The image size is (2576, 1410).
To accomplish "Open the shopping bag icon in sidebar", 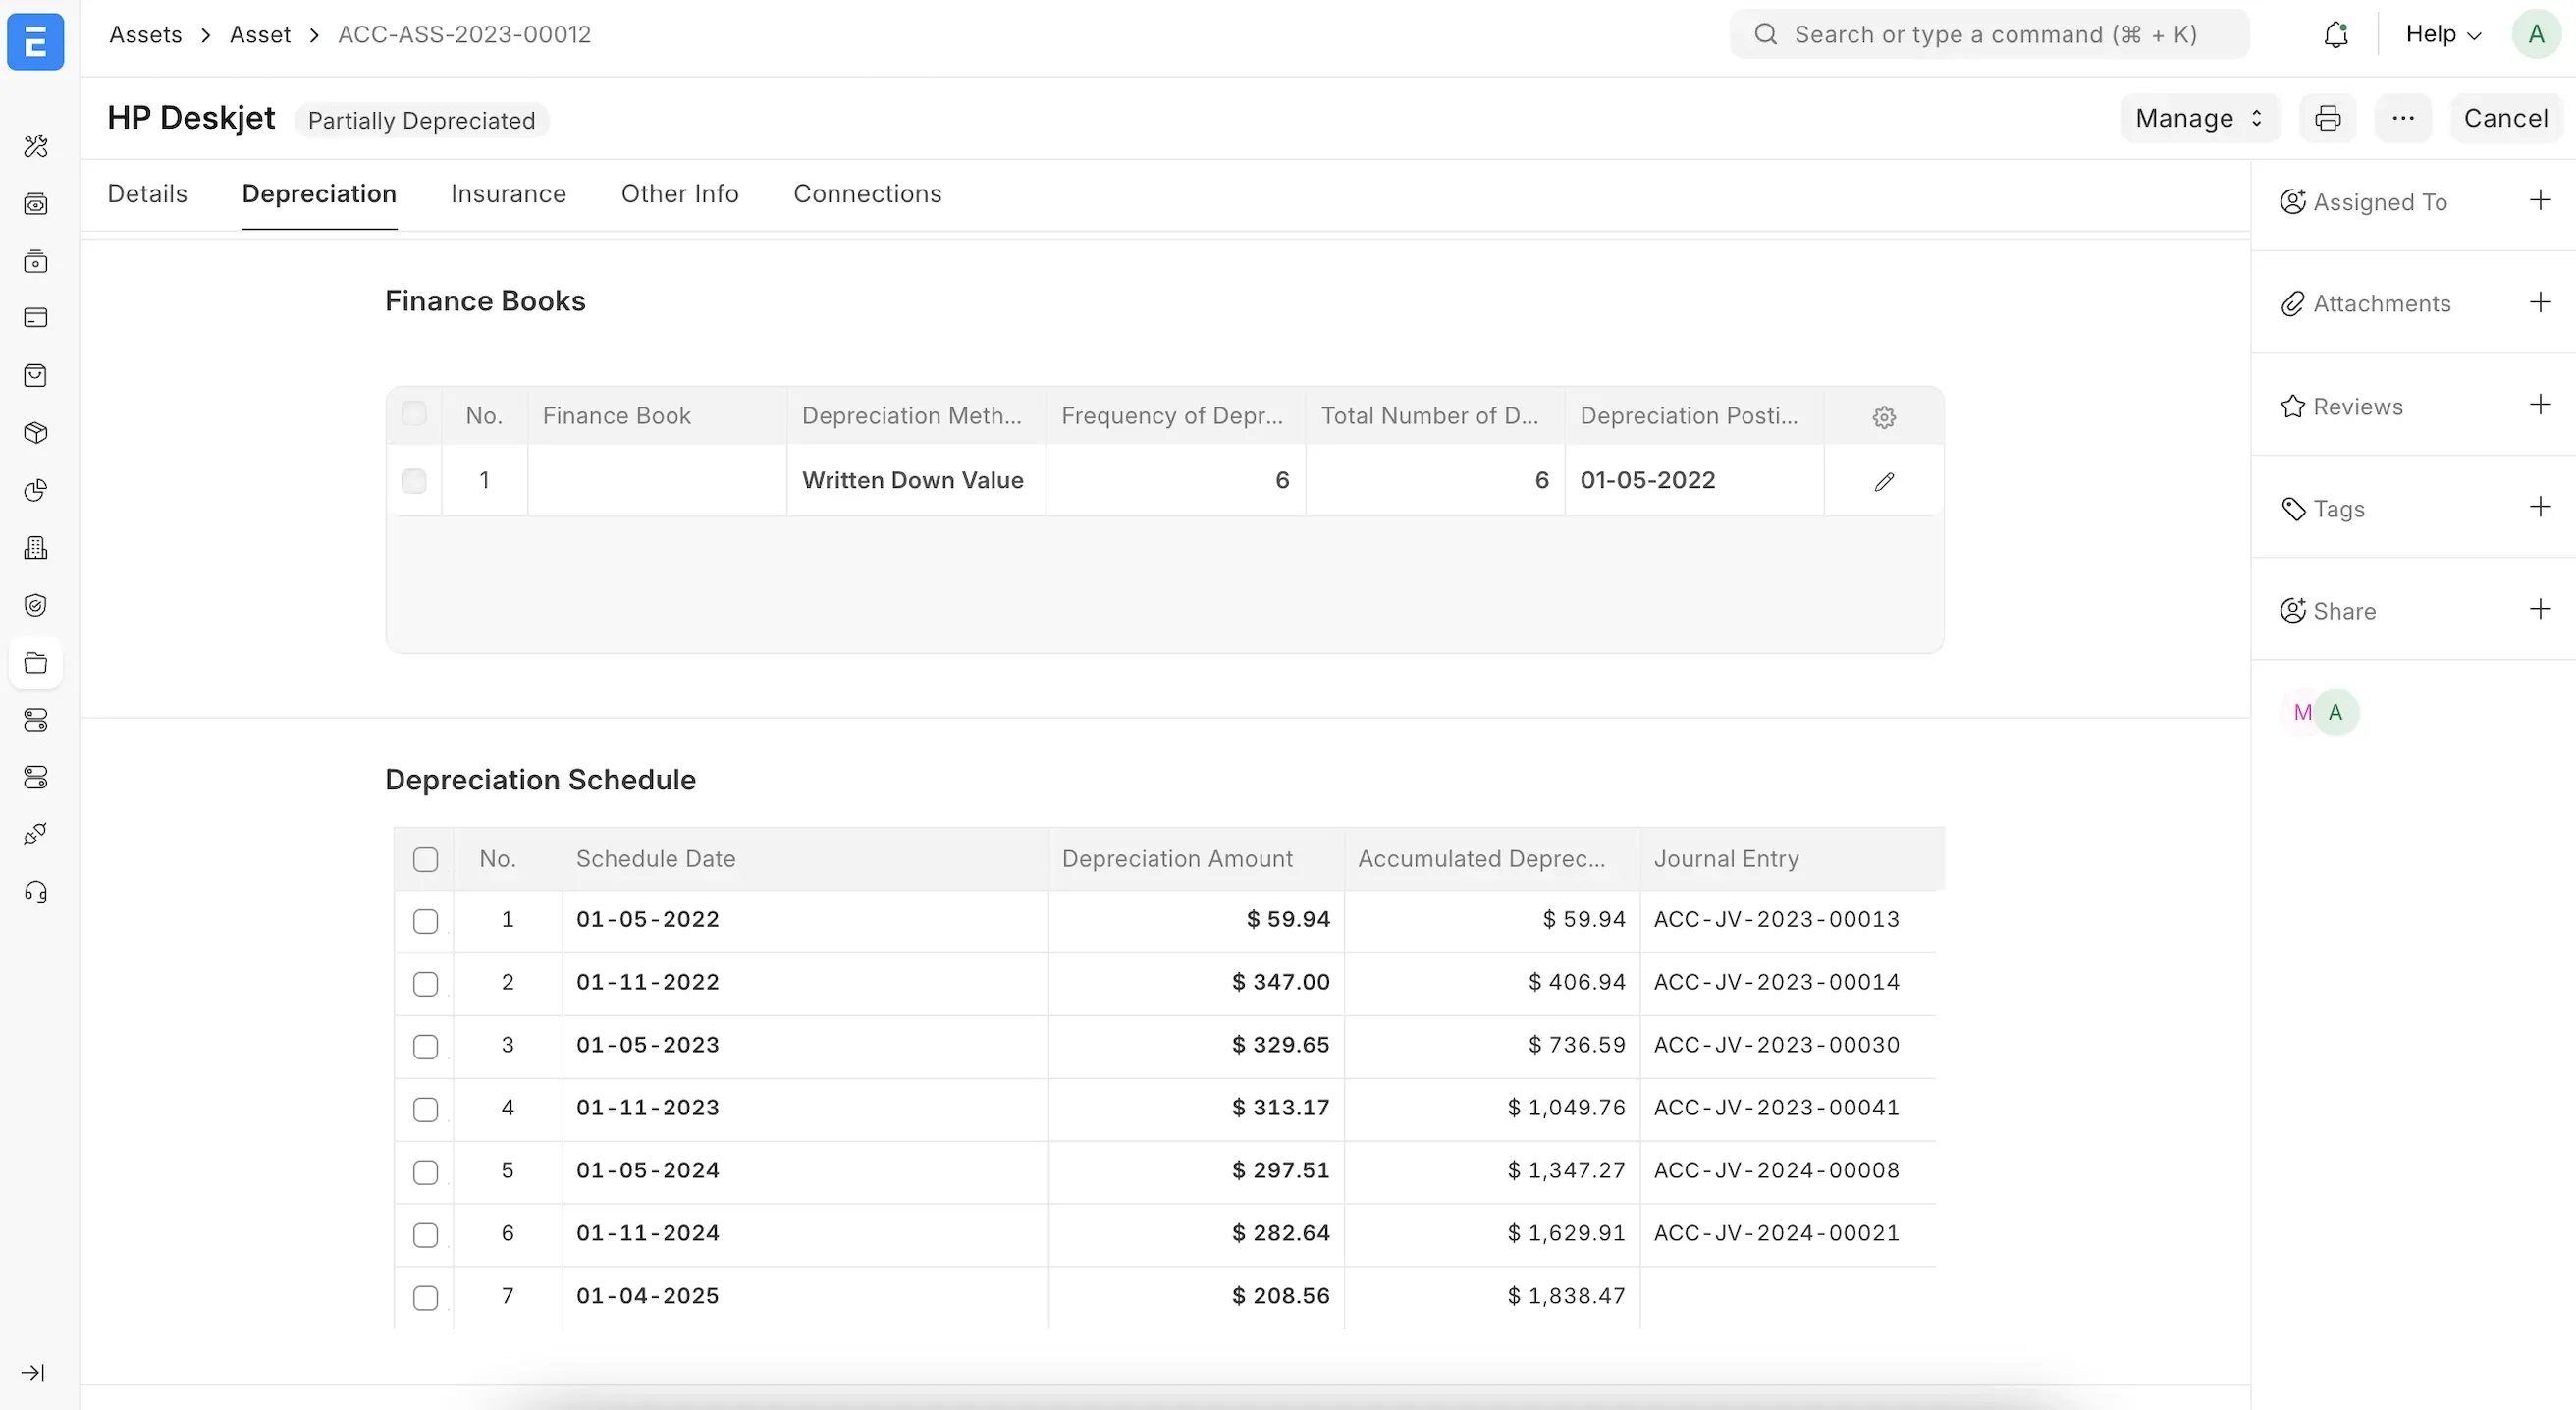I will [x=36, y=375].
